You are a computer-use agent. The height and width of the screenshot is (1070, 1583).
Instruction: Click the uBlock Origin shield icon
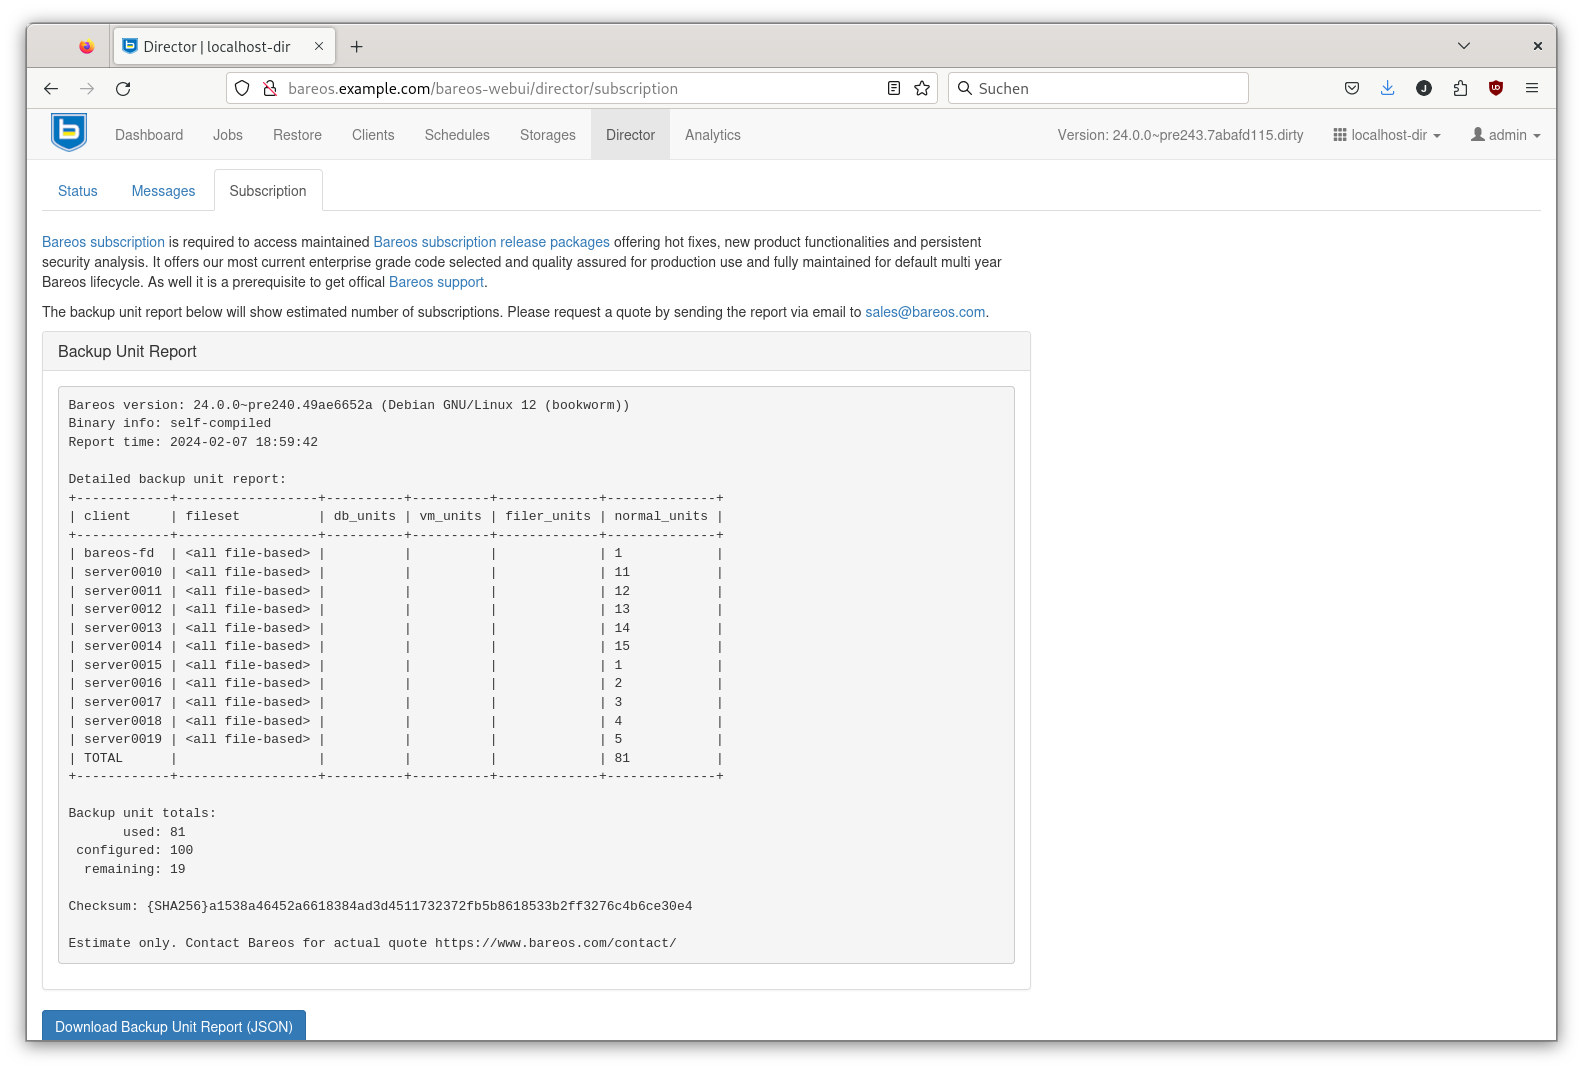1496,89
